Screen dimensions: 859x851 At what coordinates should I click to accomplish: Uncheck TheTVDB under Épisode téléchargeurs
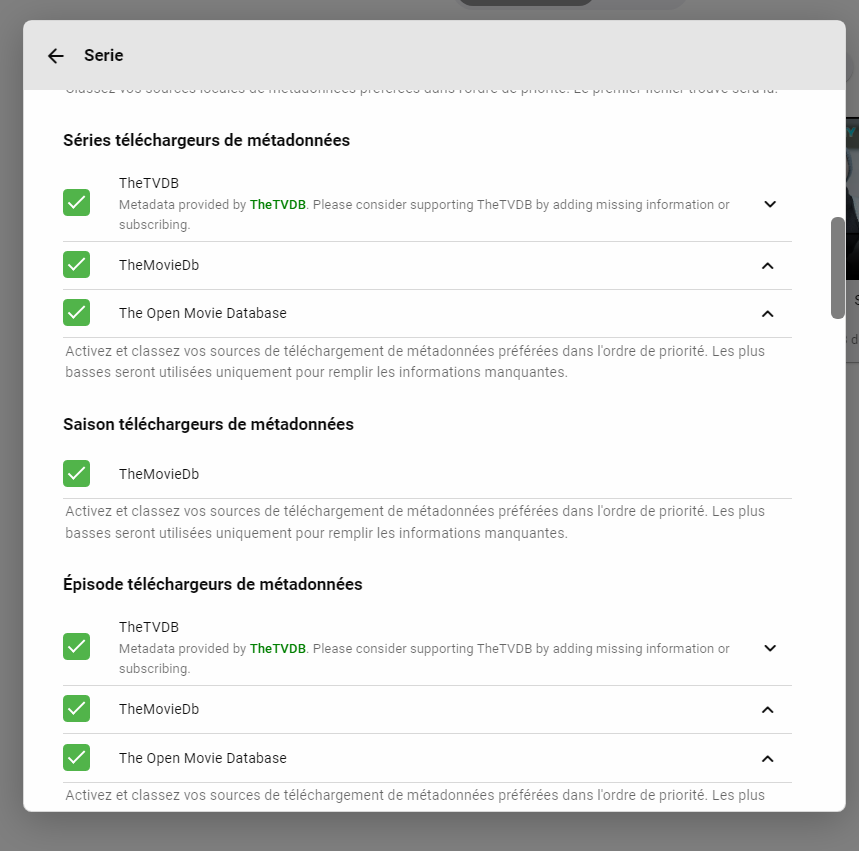pyautogui.click(x=77, y=647)
